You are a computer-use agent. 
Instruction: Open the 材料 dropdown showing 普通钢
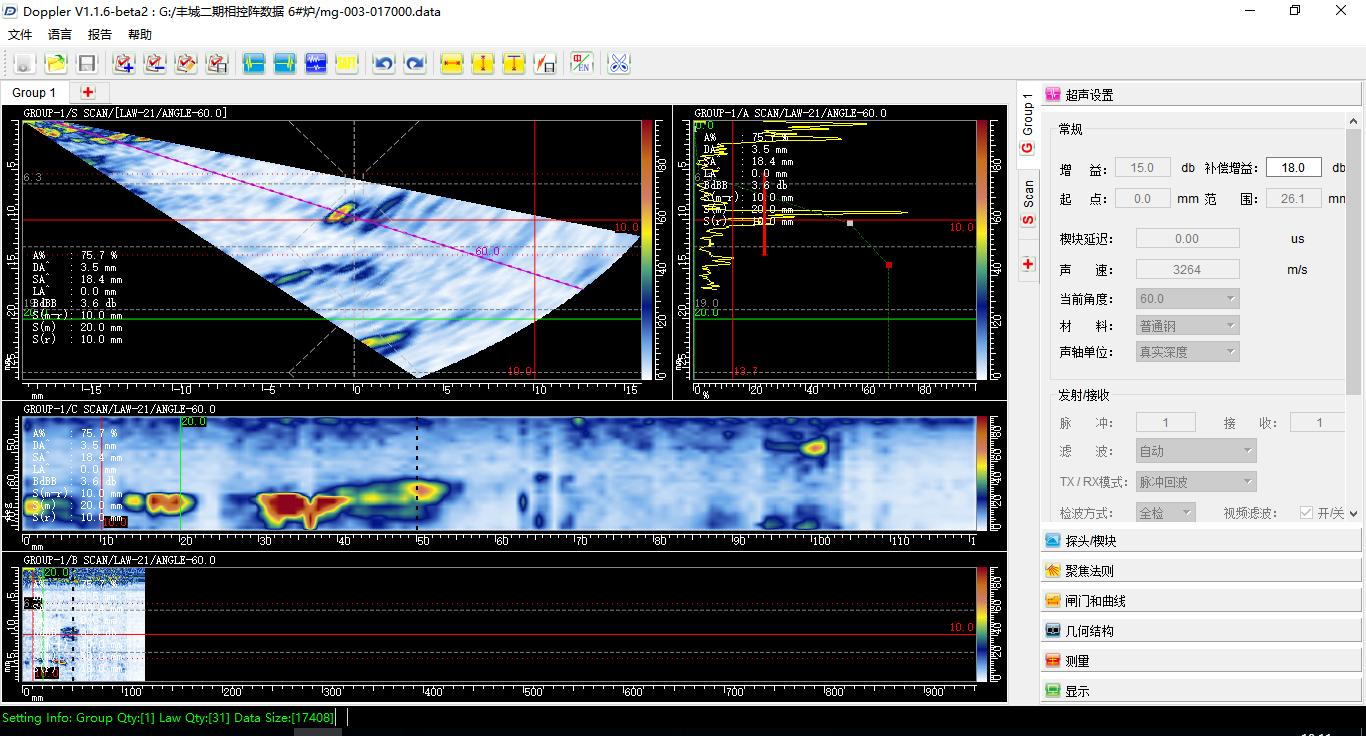pyautogui.click(x=1188, y=325)
